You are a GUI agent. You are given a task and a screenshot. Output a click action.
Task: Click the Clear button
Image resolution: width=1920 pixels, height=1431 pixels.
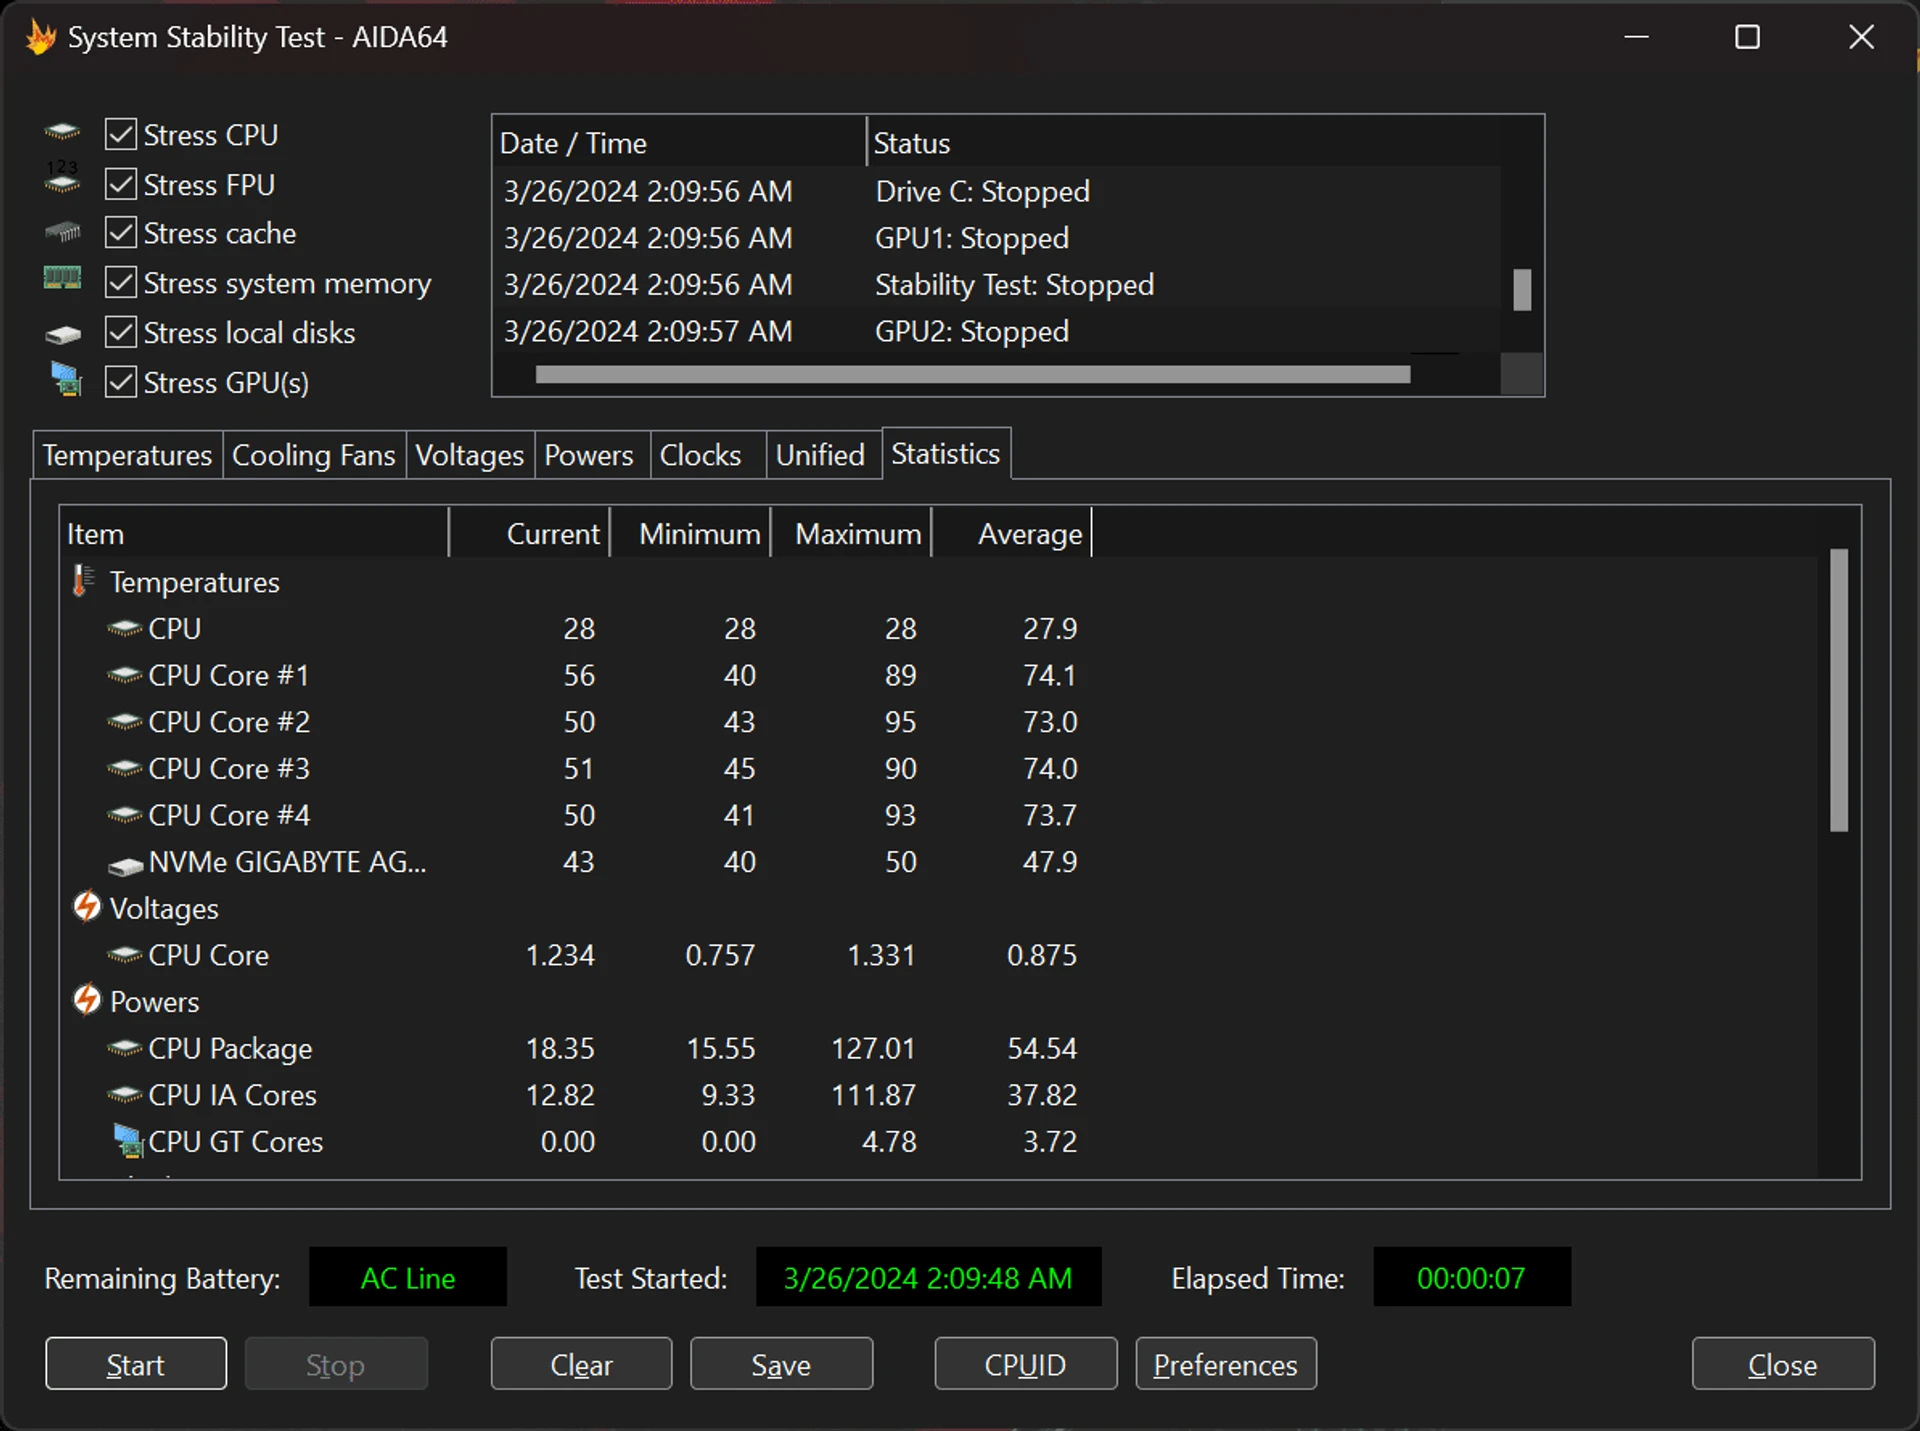tap(581, 1364)
